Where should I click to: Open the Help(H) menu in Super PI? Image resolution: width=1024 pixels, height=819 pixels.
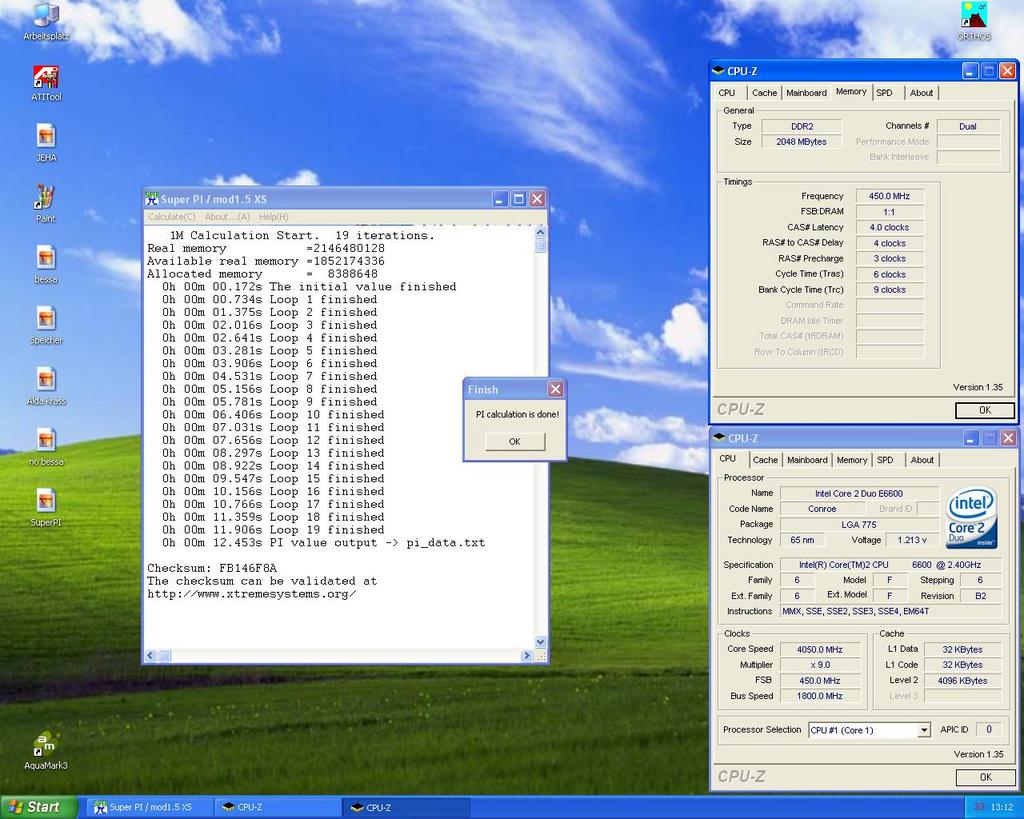pos(274,217)
